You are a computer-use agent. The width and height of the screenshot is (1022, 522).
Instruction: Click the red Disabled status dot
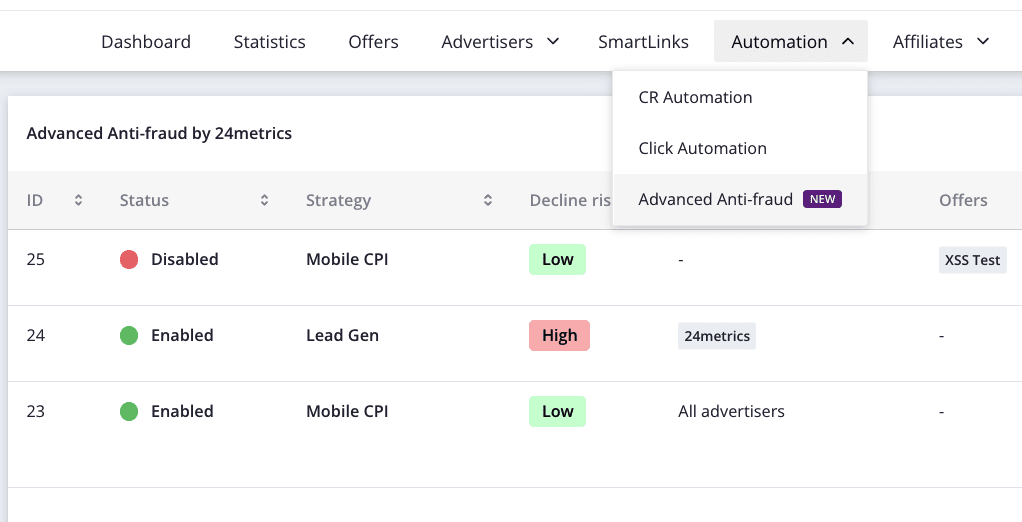click(x=129, y=260)
